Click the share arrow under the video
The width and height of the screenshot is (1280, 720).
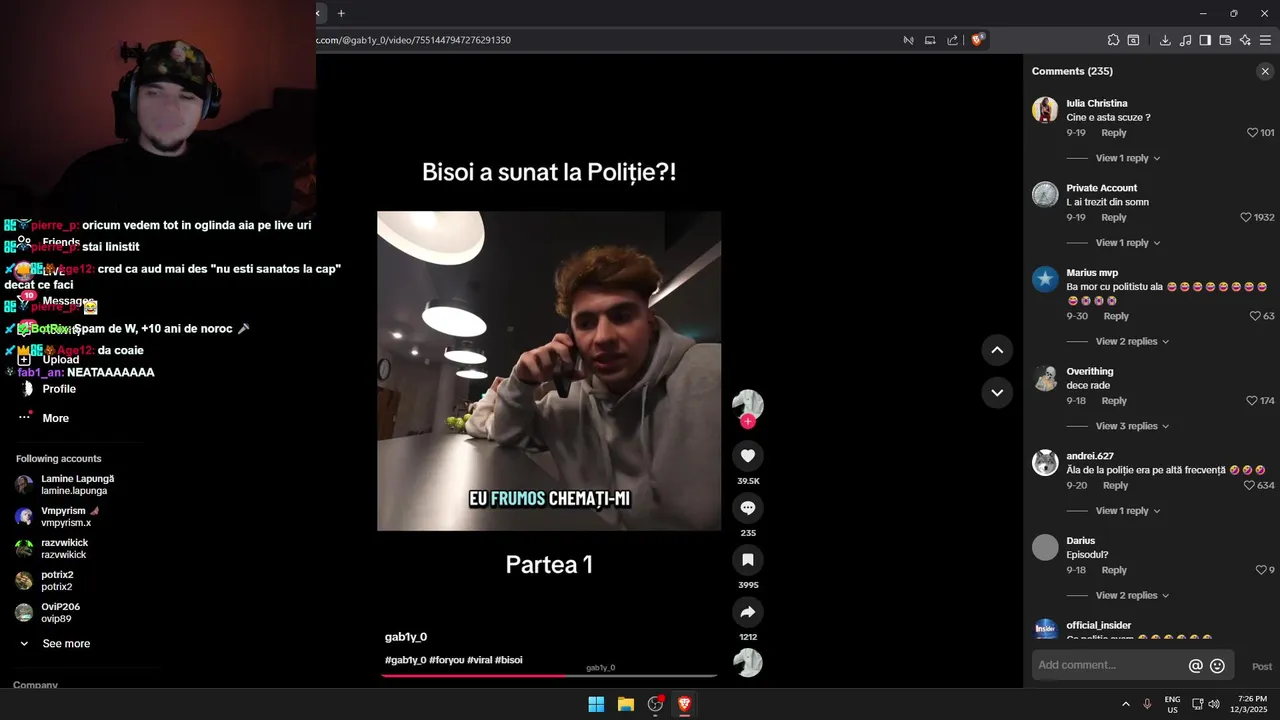coord(748,612)
